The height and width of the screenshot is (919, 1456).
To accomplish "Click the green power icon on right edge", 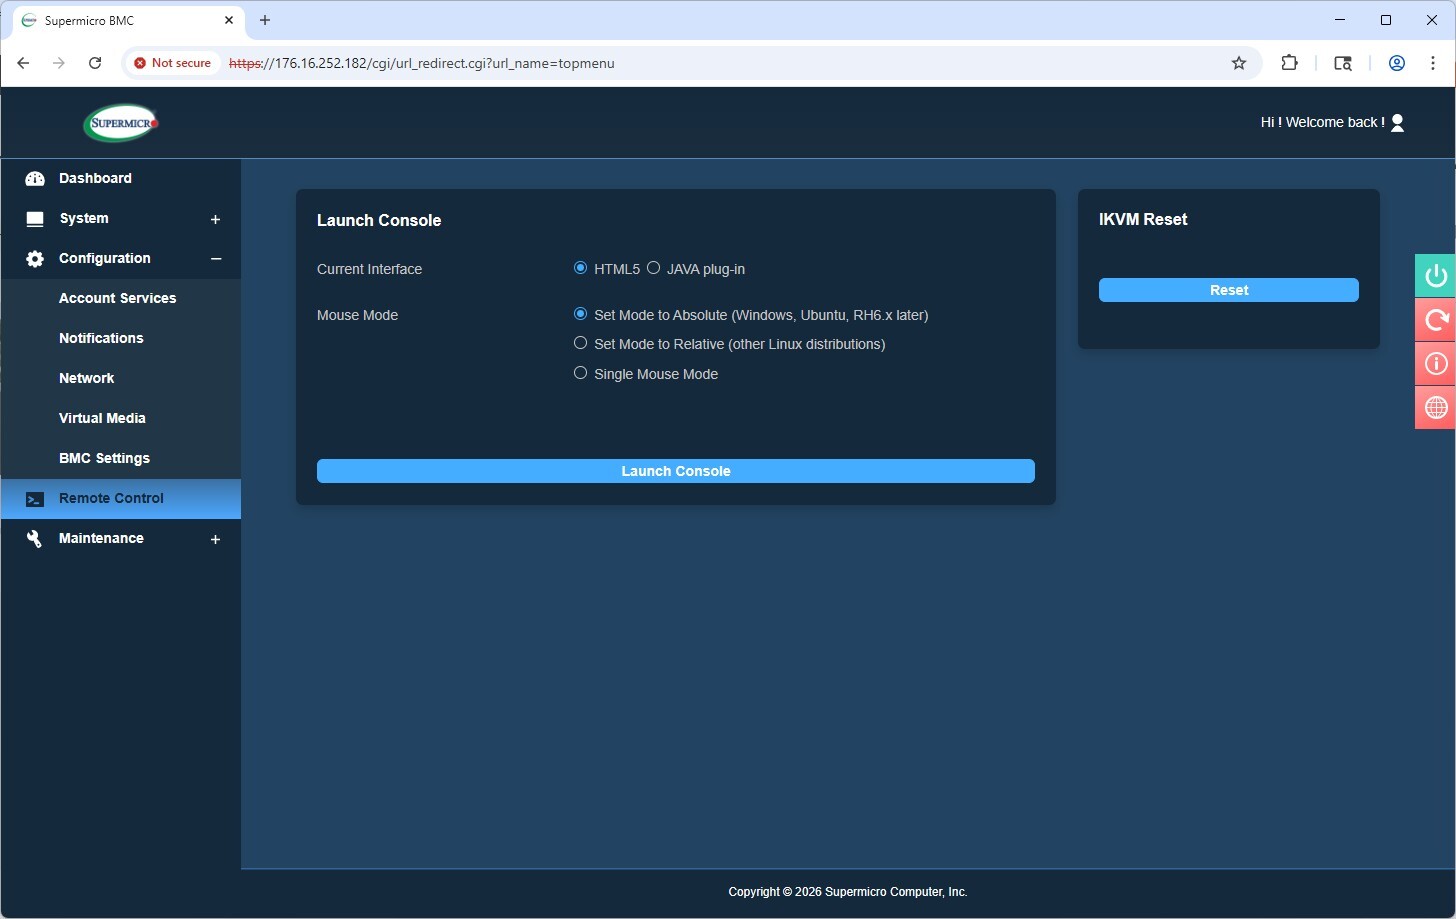I will pyautogui.click(x=1435, y=276).
